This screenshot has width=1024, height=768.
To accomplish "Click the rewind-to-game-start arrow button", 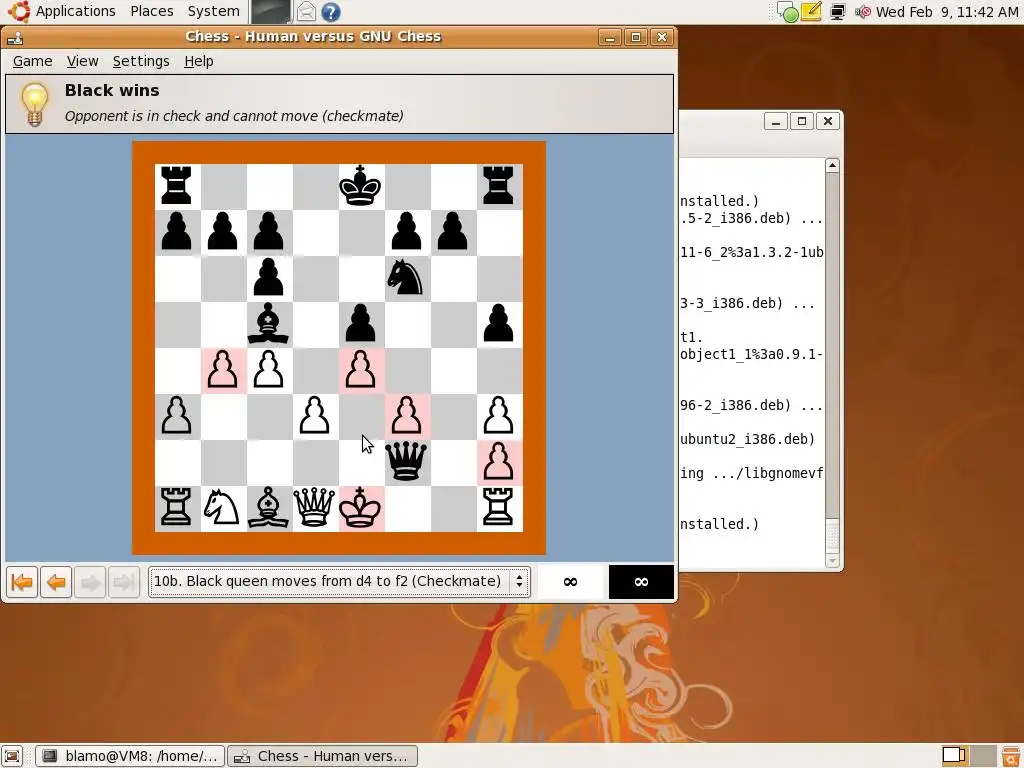I will [22, 581].
